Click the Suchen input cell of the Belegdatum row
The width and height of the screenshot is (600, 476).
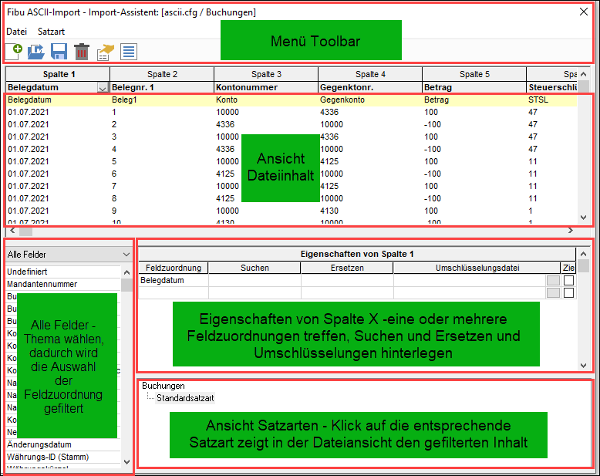coord(254,280)
